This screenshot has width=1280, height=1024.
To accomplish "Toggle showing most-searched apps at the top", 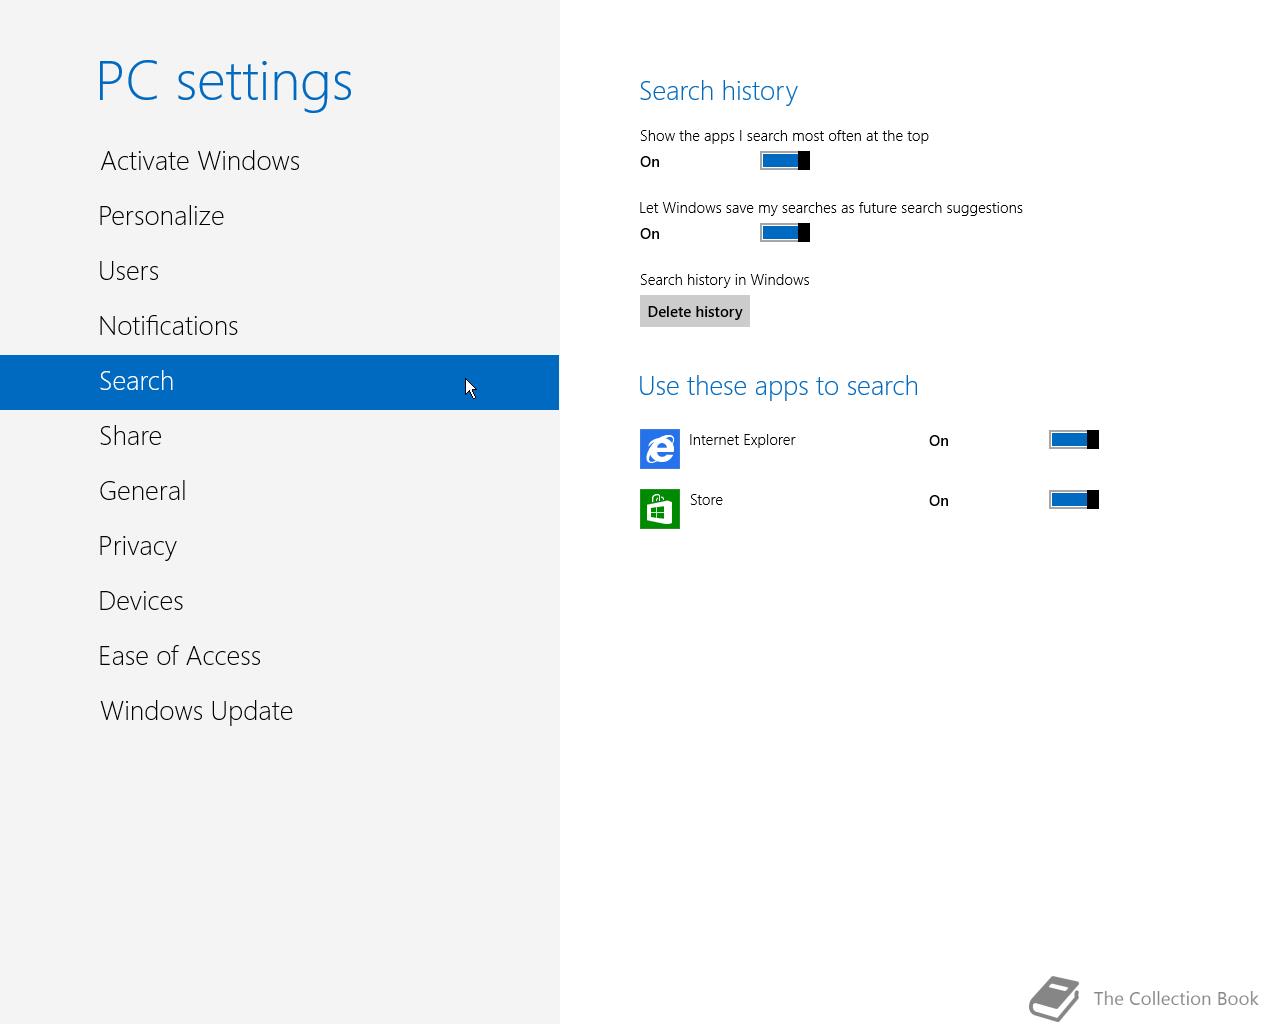I will point(785,161).
